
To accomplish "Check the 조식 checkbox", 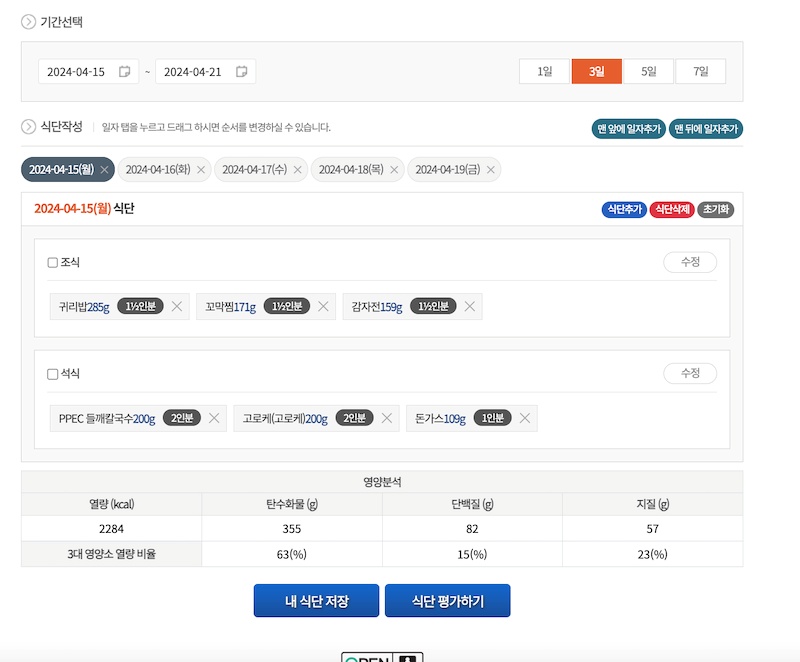I will click(53, 262).
